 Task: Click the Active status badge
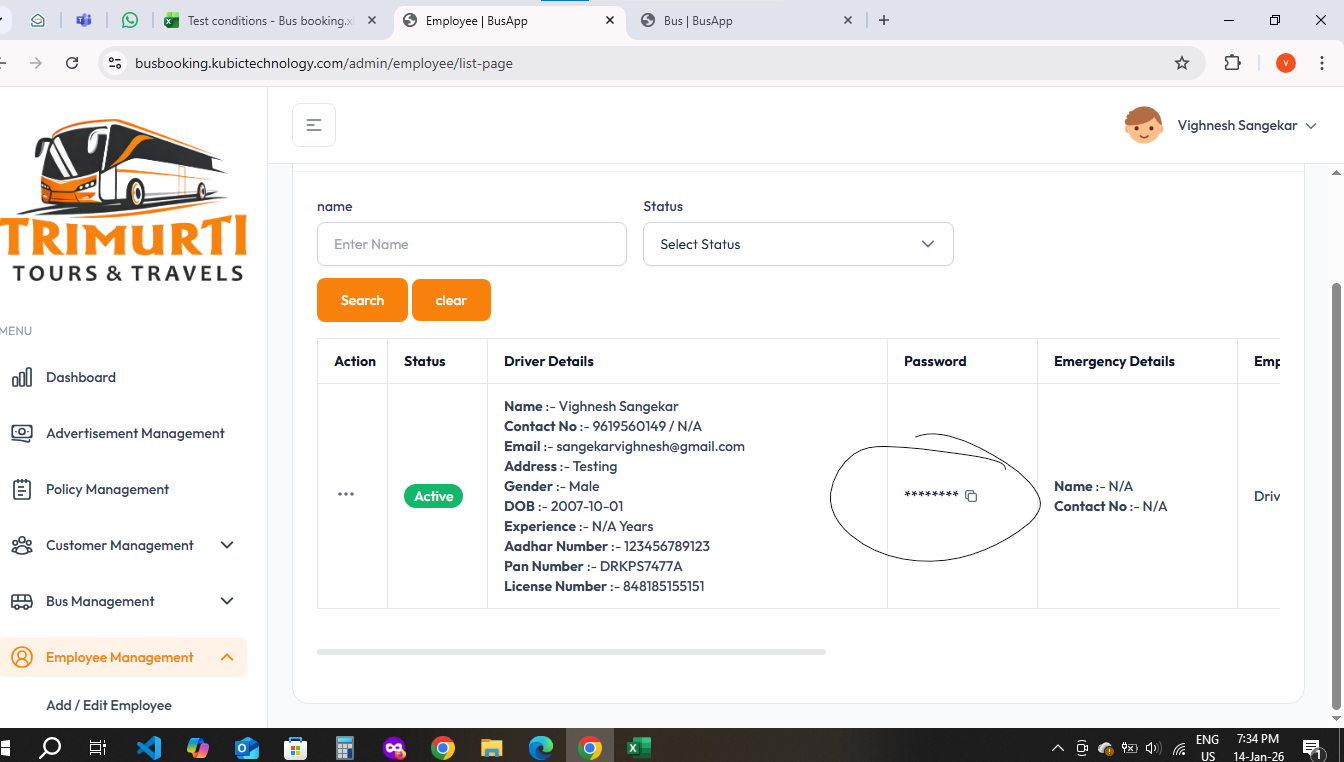433,496
